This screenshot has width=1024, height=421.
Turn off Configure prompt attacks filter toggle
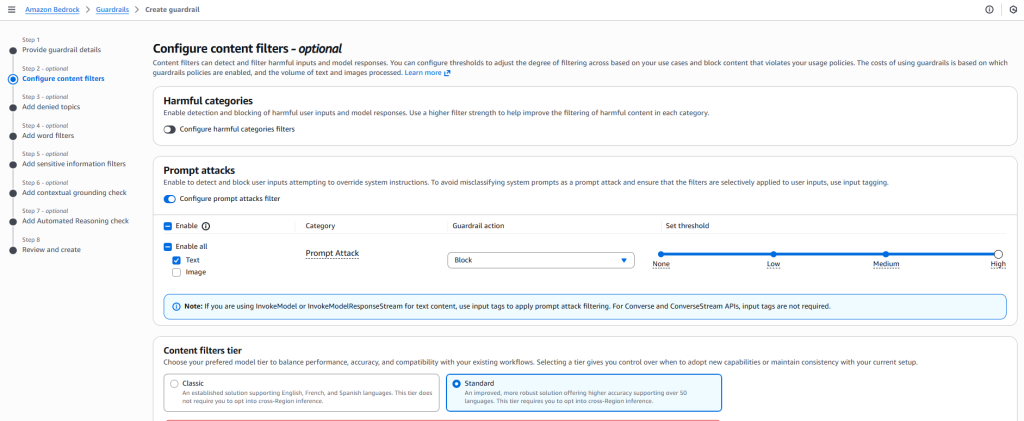[x=169, y=199]
